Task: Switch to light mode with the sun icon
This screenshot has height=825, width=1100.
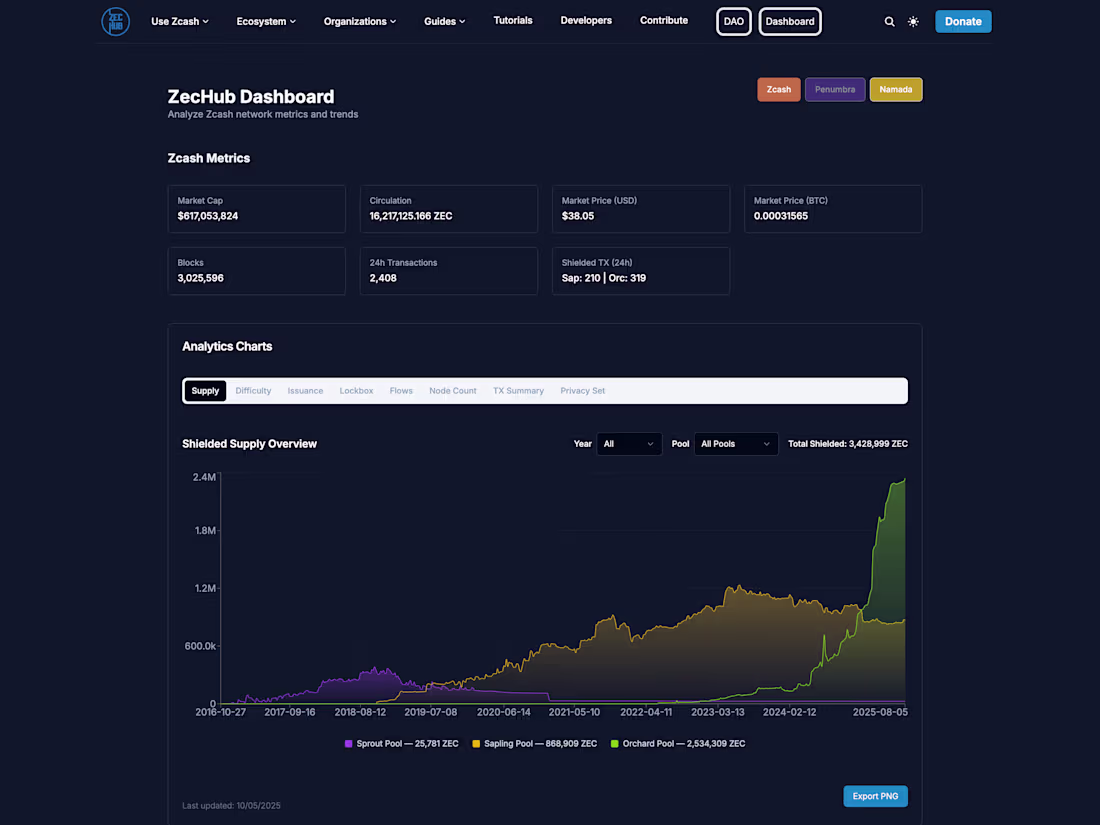Action: pos(913,20)
